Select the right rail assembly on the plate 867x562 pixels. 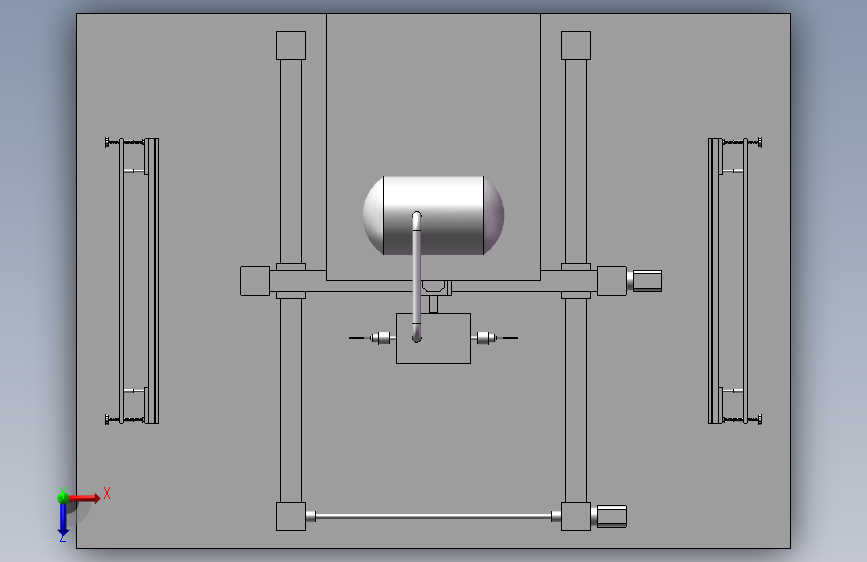(x=734, y=281)
